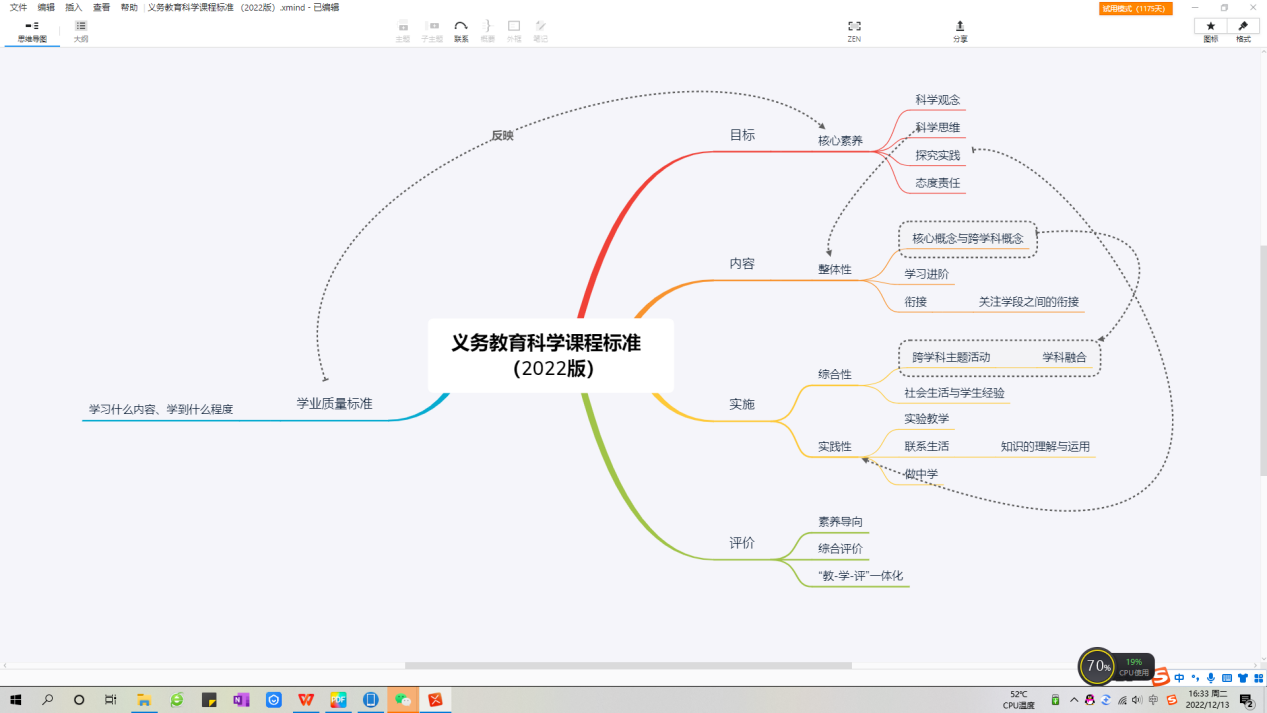
Task: Select the 核心概念与跨学科概念 node
Action: pos(968,239)
